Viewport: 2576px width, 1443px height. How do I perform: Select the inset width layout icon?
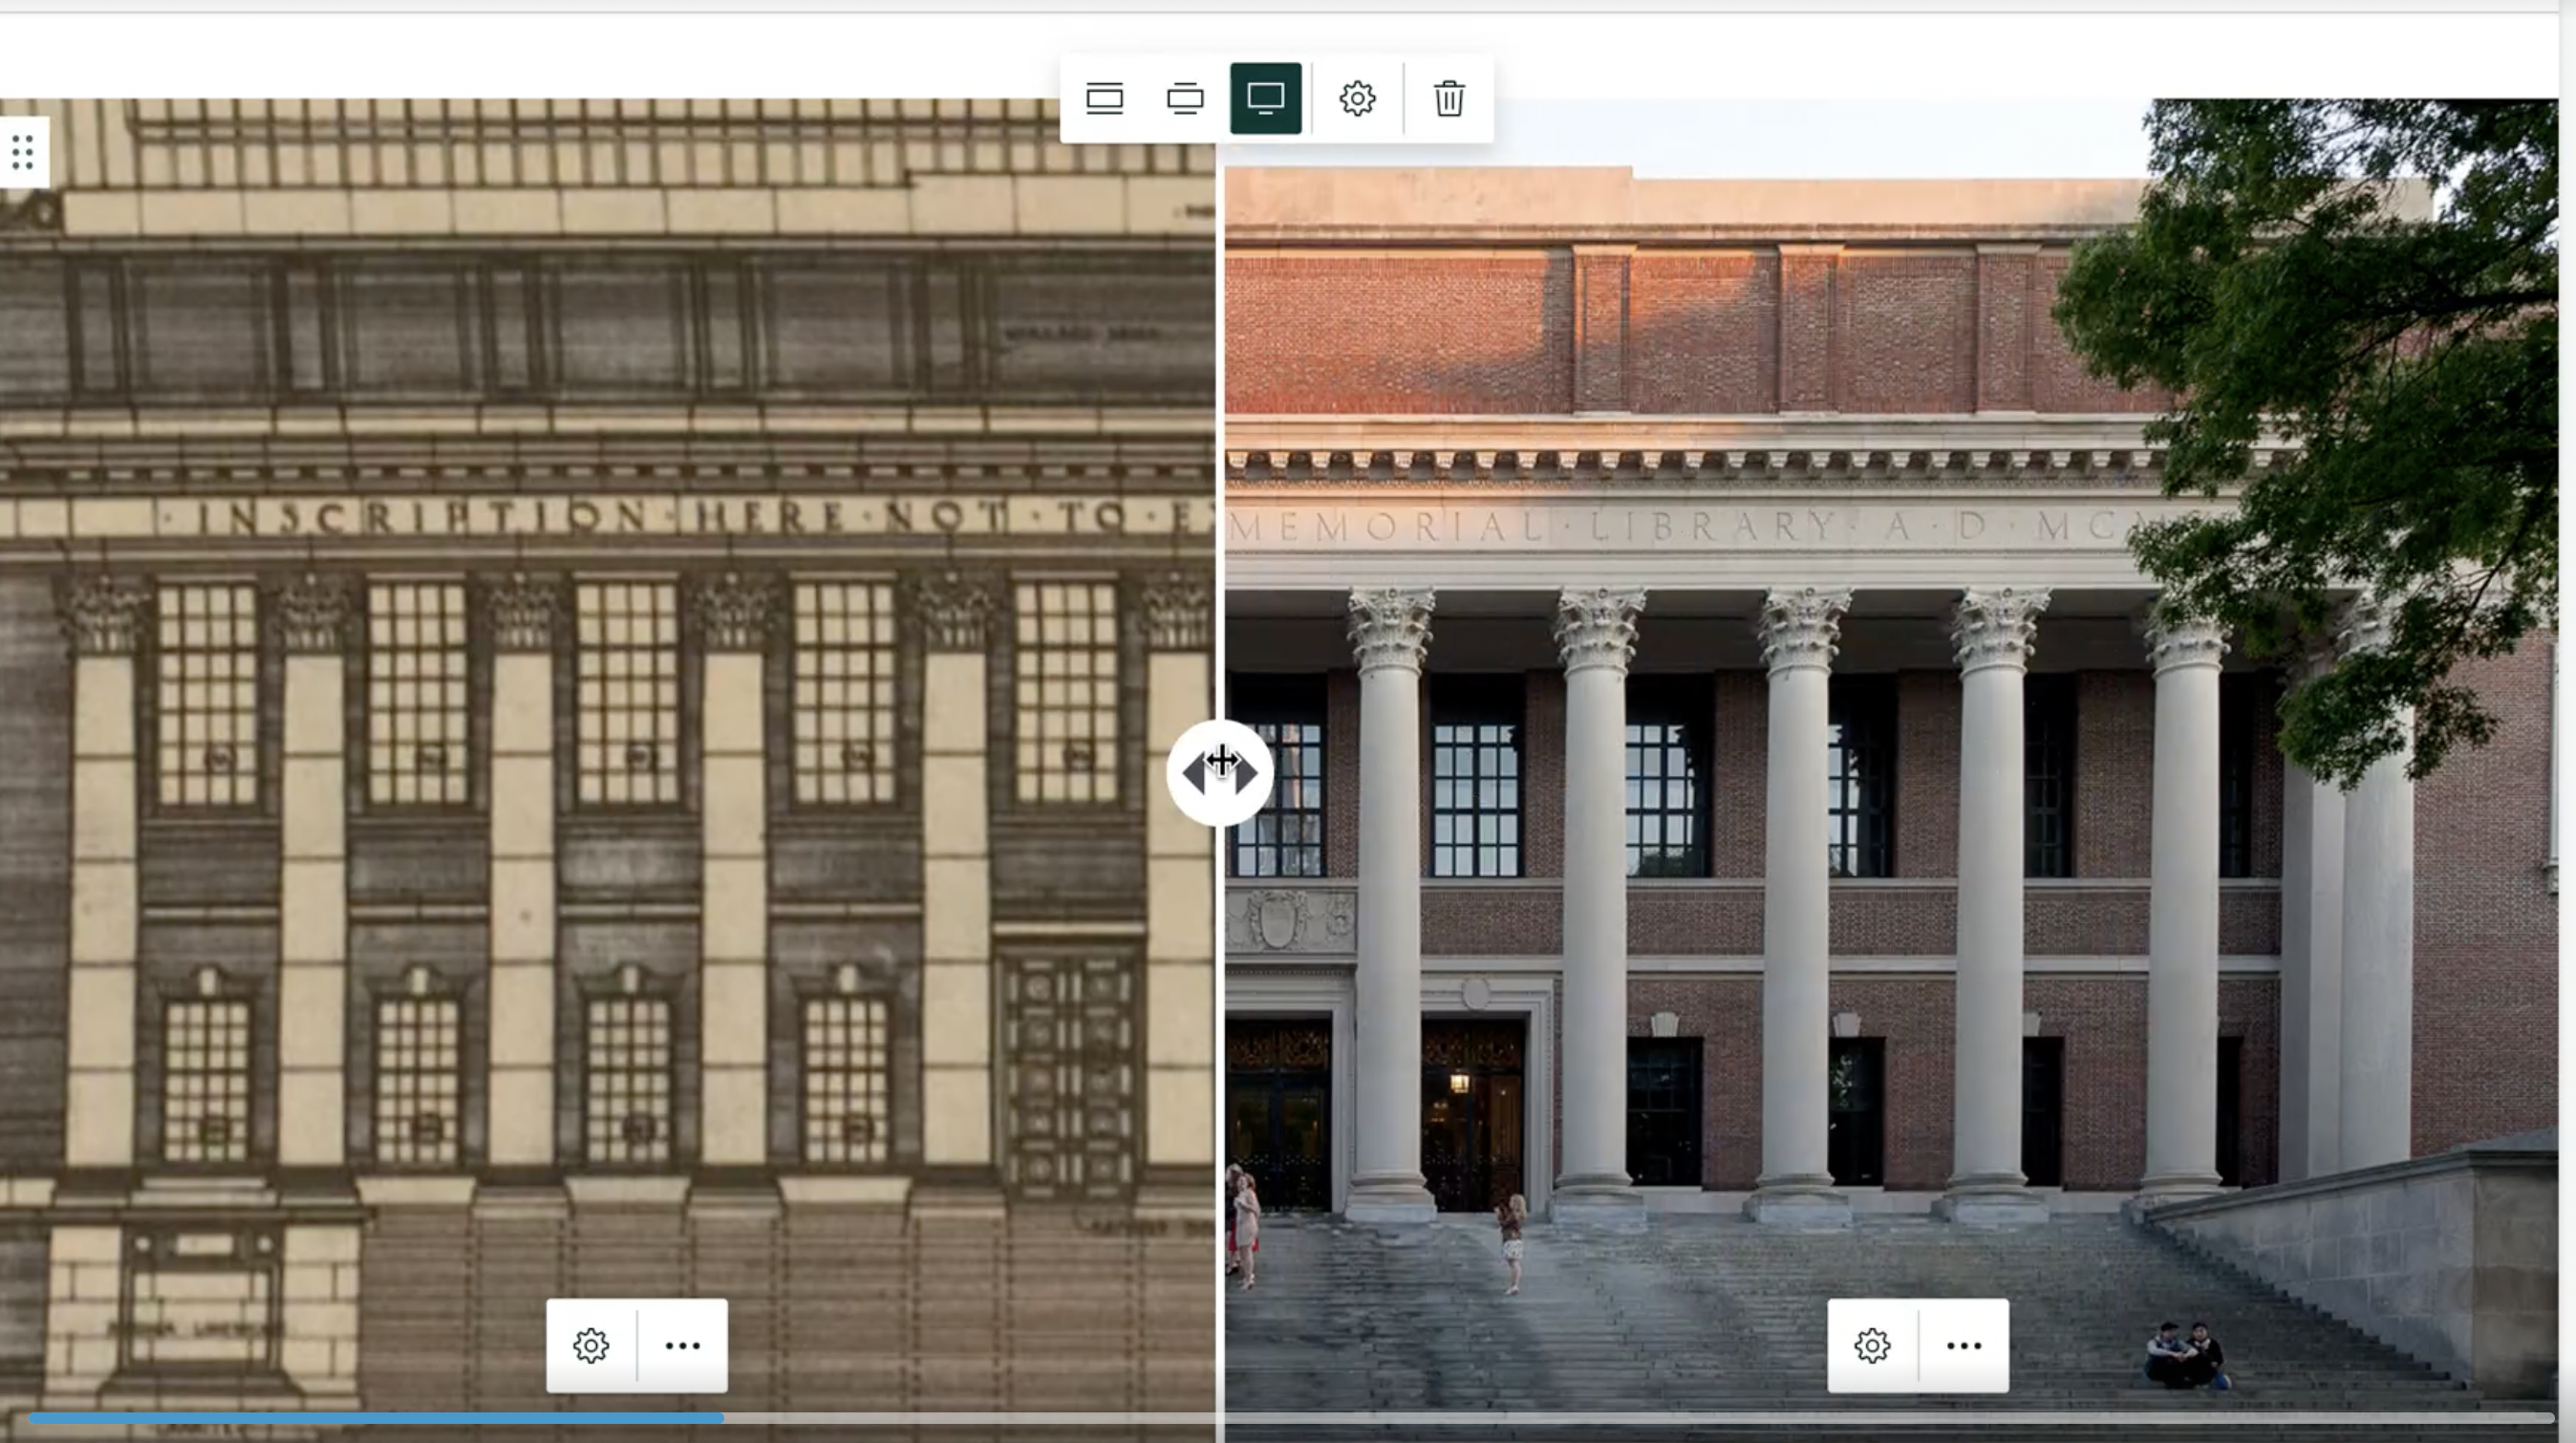pyautogui.click(x=1185, y=98)
